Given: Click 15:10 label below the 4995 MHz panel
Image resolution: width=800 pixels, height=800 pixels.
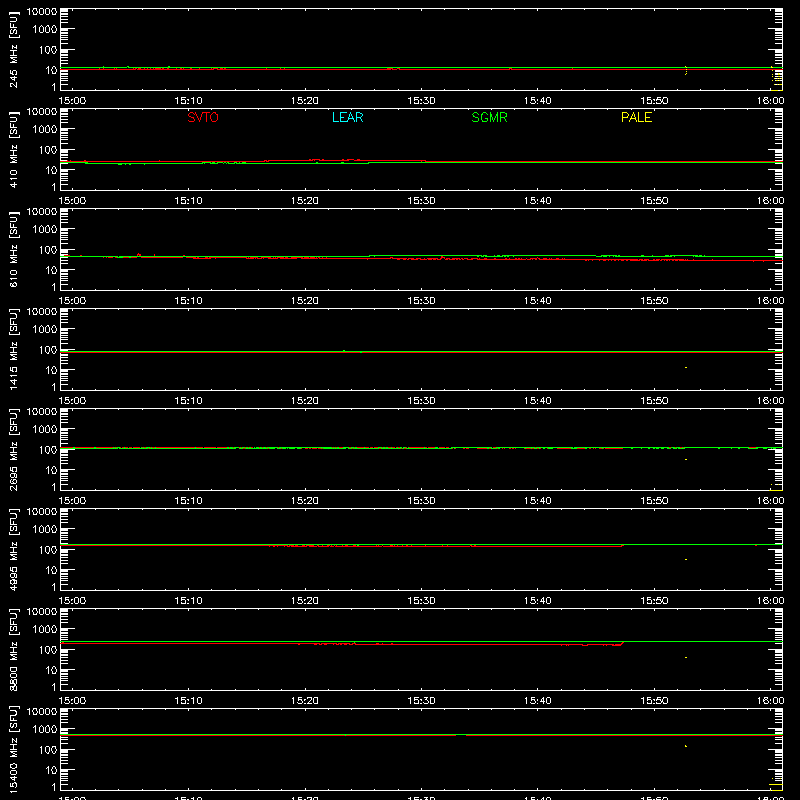Looking at the screenshot, I should [188, 601].
